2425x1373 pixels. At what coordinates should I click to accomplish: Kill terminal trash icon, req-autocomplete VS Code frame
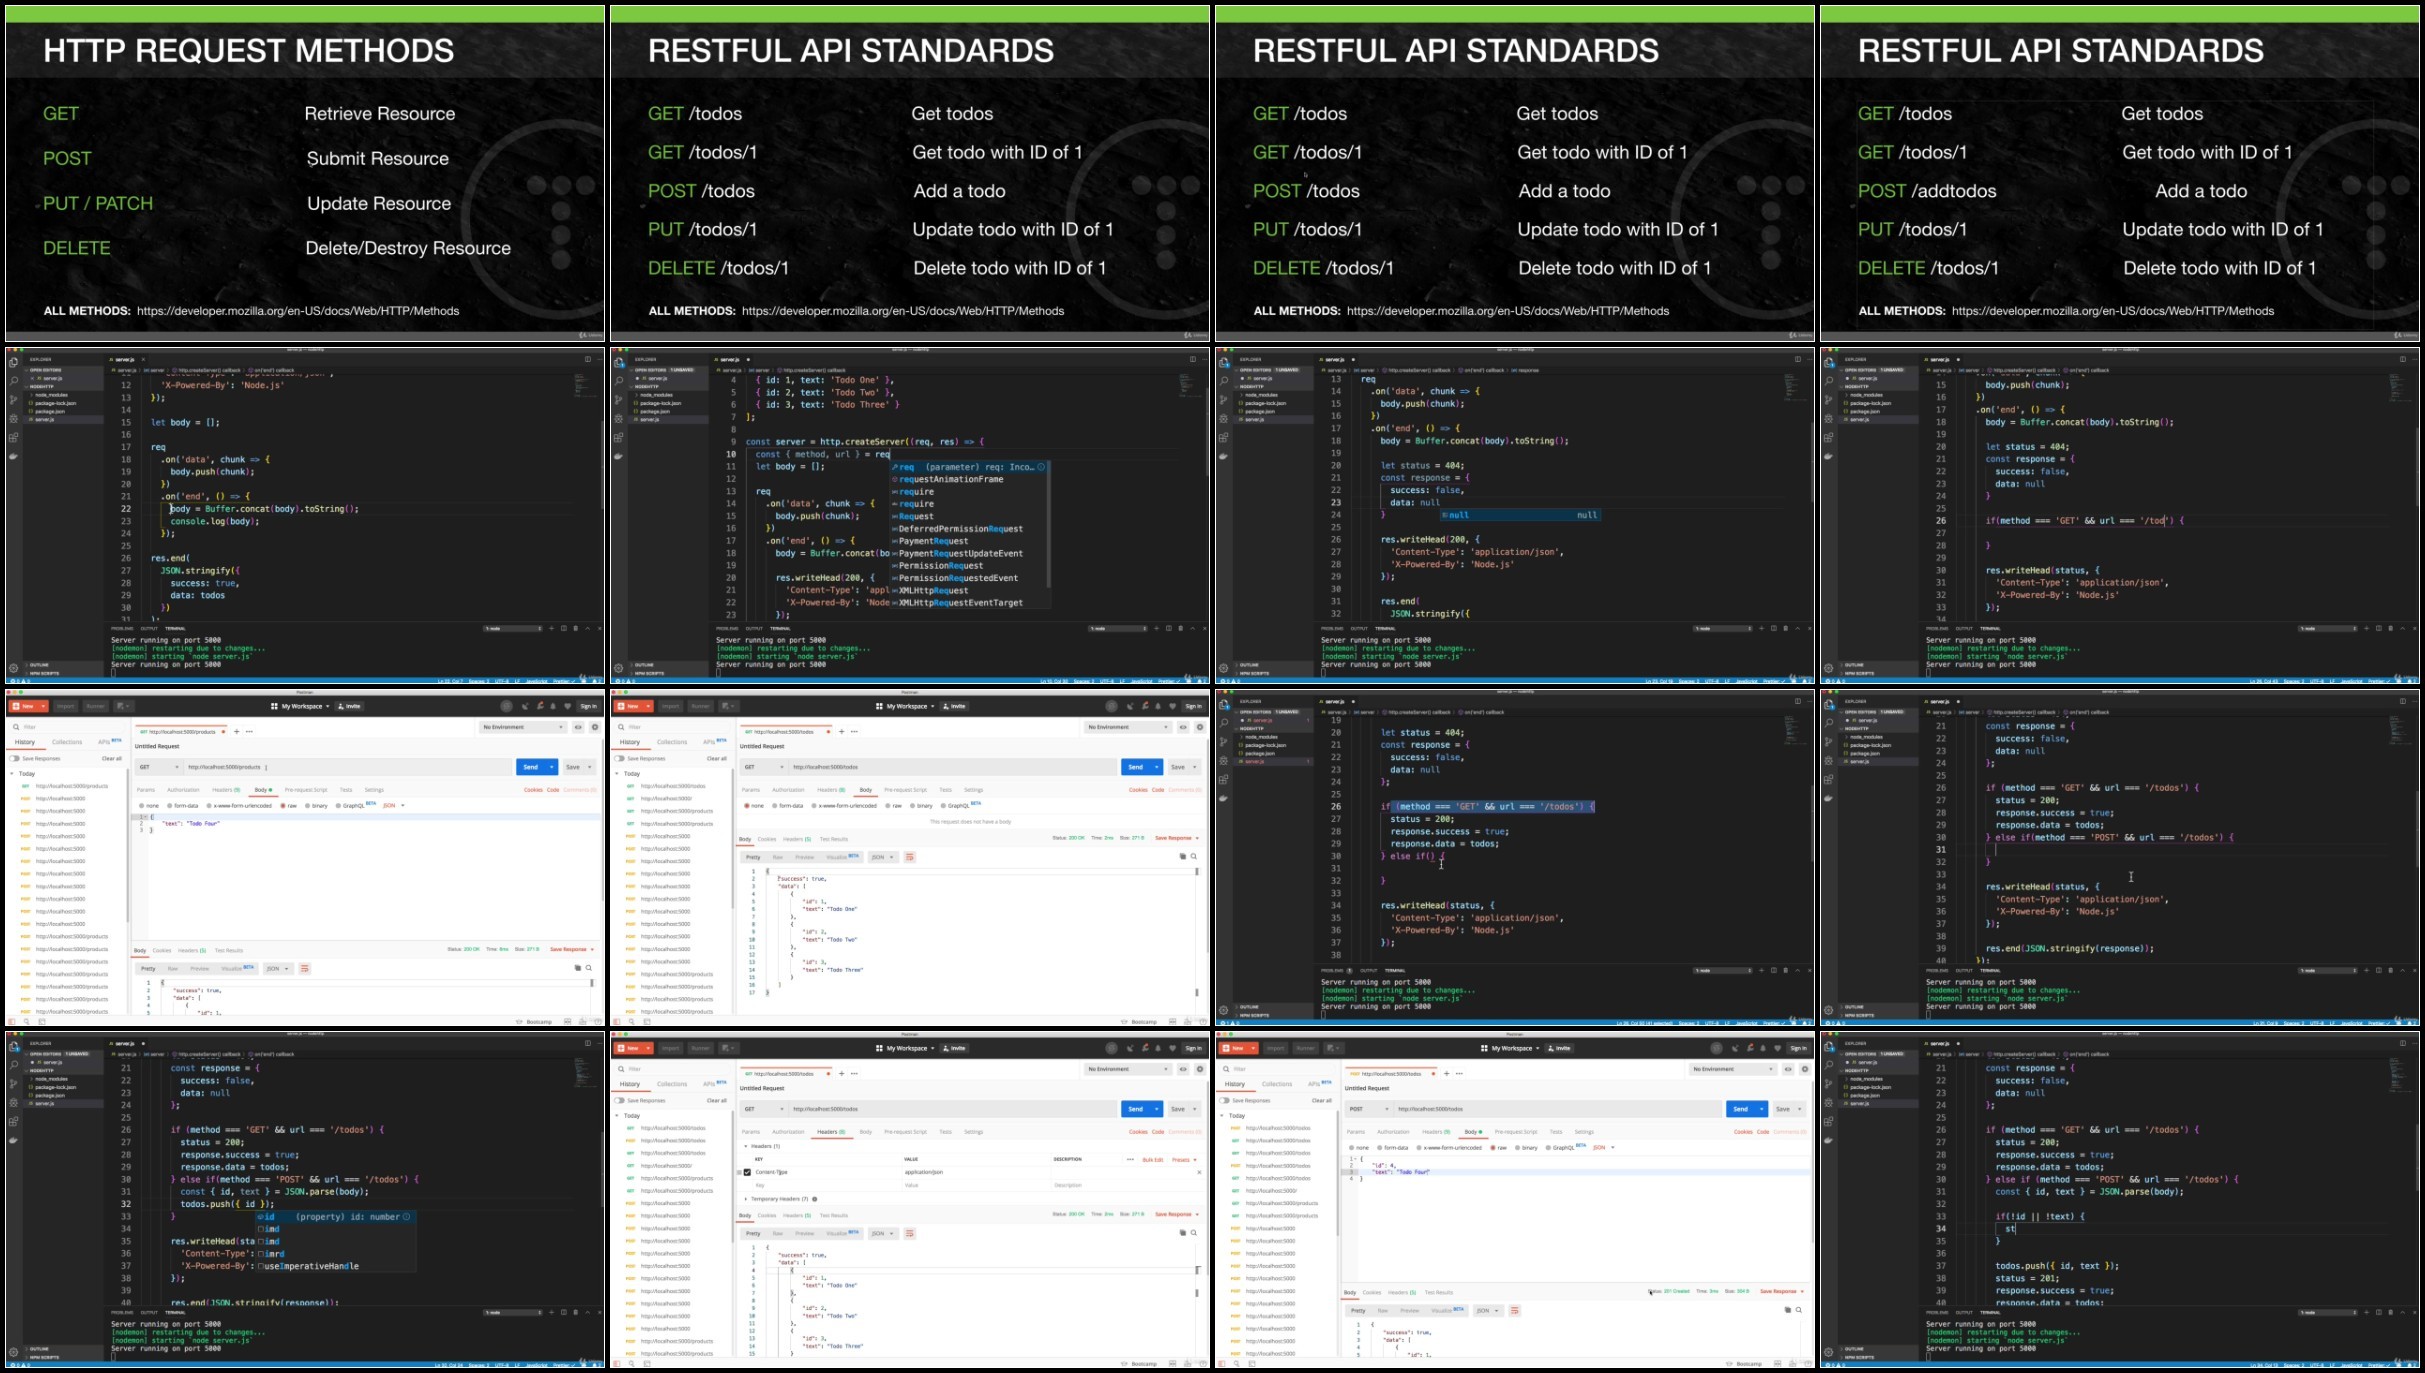[1180, 629]
